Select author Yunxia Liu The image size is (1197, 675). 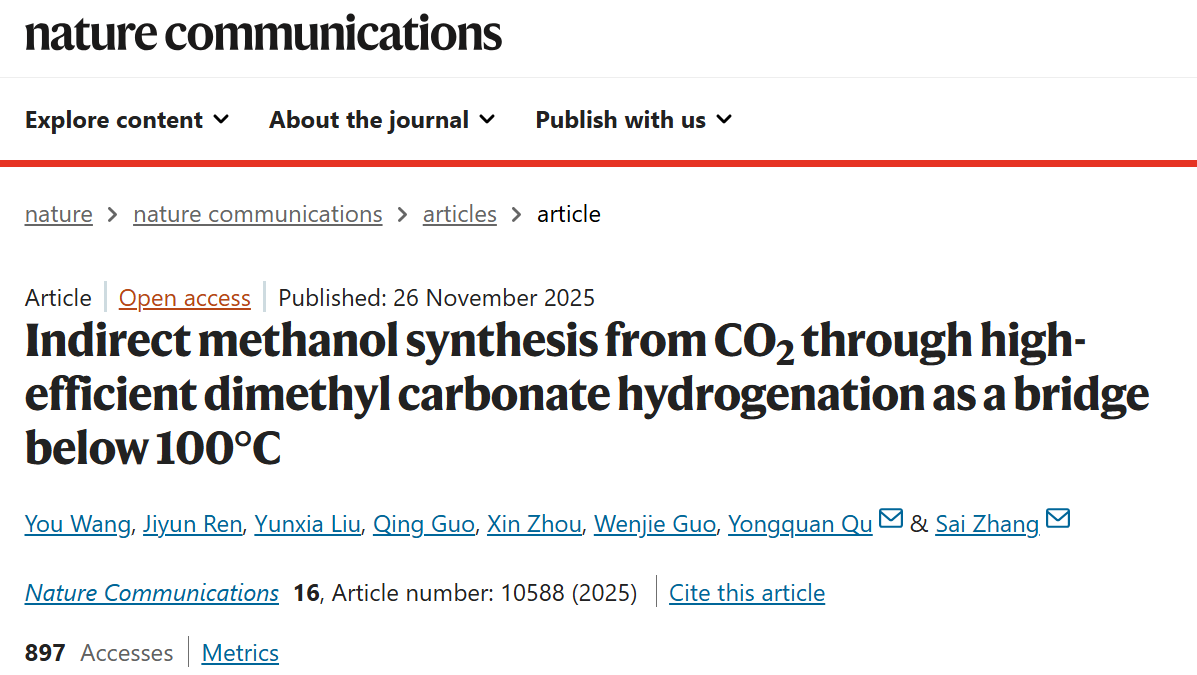click(x=307, y=524)
